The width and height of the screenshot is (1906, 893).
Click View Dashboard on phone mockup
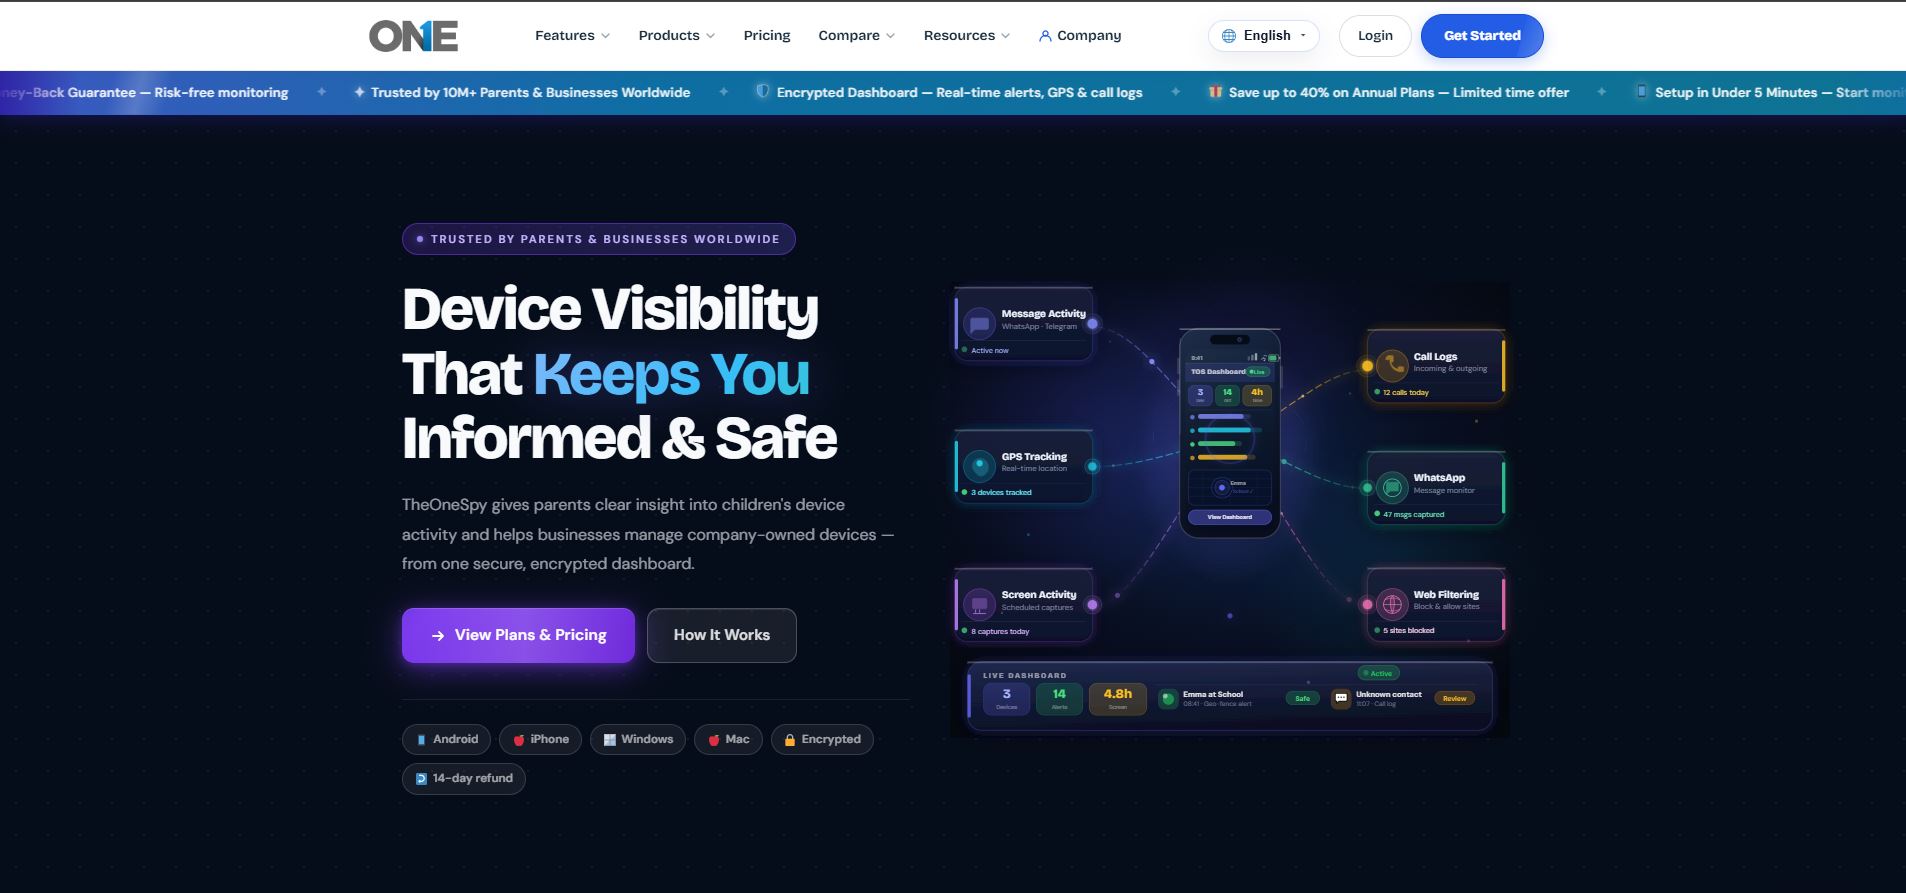[1229, 517]
